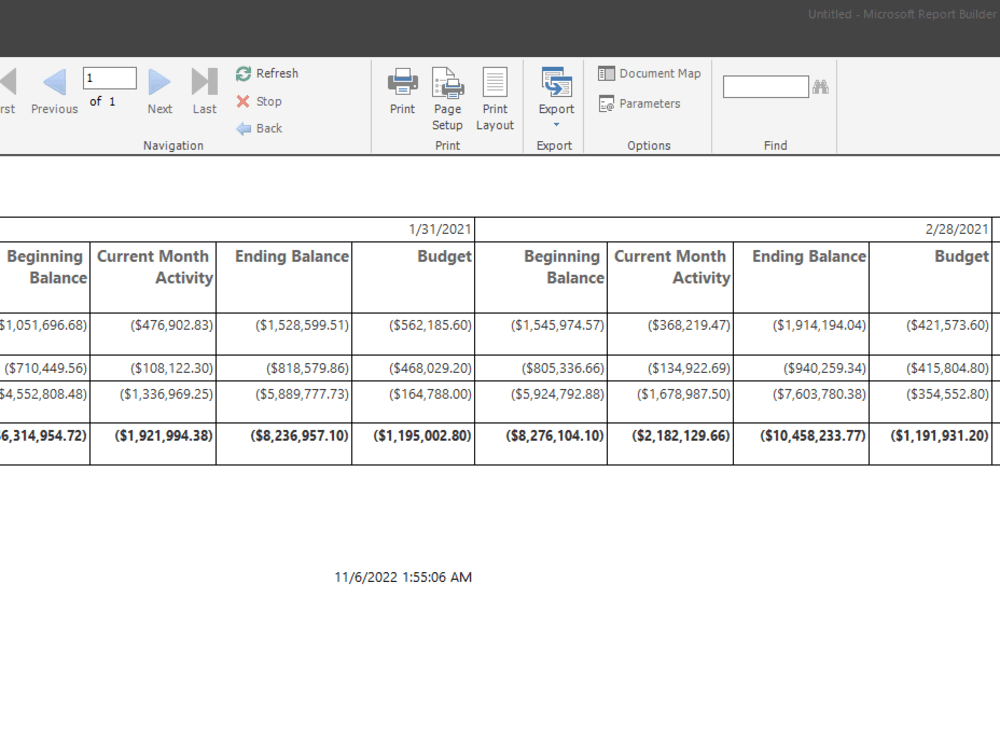Click the Next button label
This screenshot has width=1000, height=750.
tap(159, 109)
